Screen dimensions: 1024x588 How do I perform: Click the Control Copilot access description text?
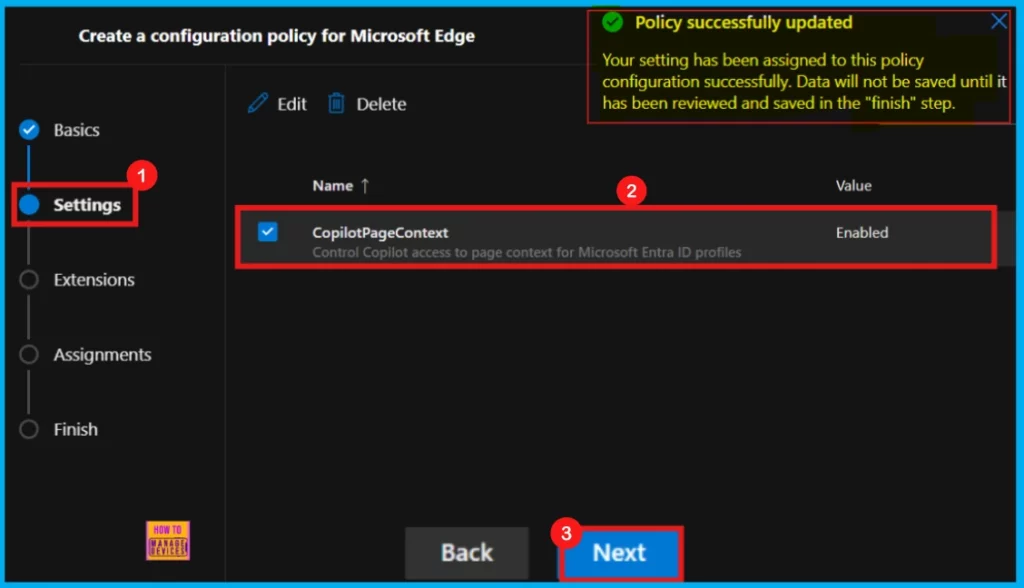click(526, 252)
